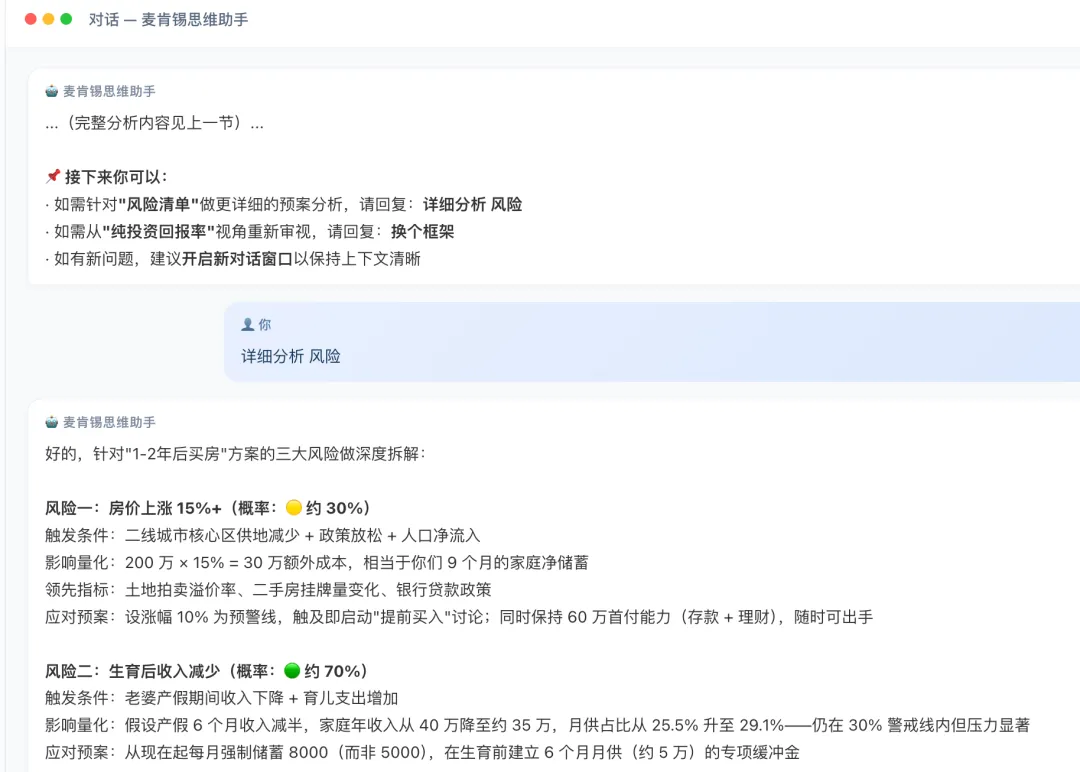The image size is (1080, 772).
Task: Click the user message bubble 详细分析 风险
Action: [652, 342]
